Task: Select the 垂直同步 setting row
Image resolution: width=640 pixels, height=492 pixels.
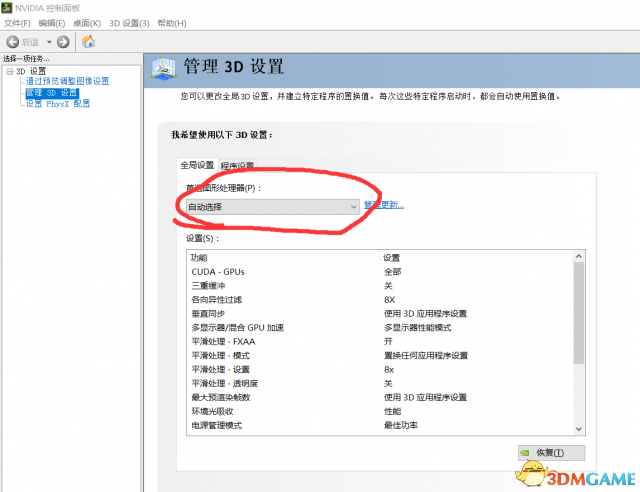Action: coord(380,314)
